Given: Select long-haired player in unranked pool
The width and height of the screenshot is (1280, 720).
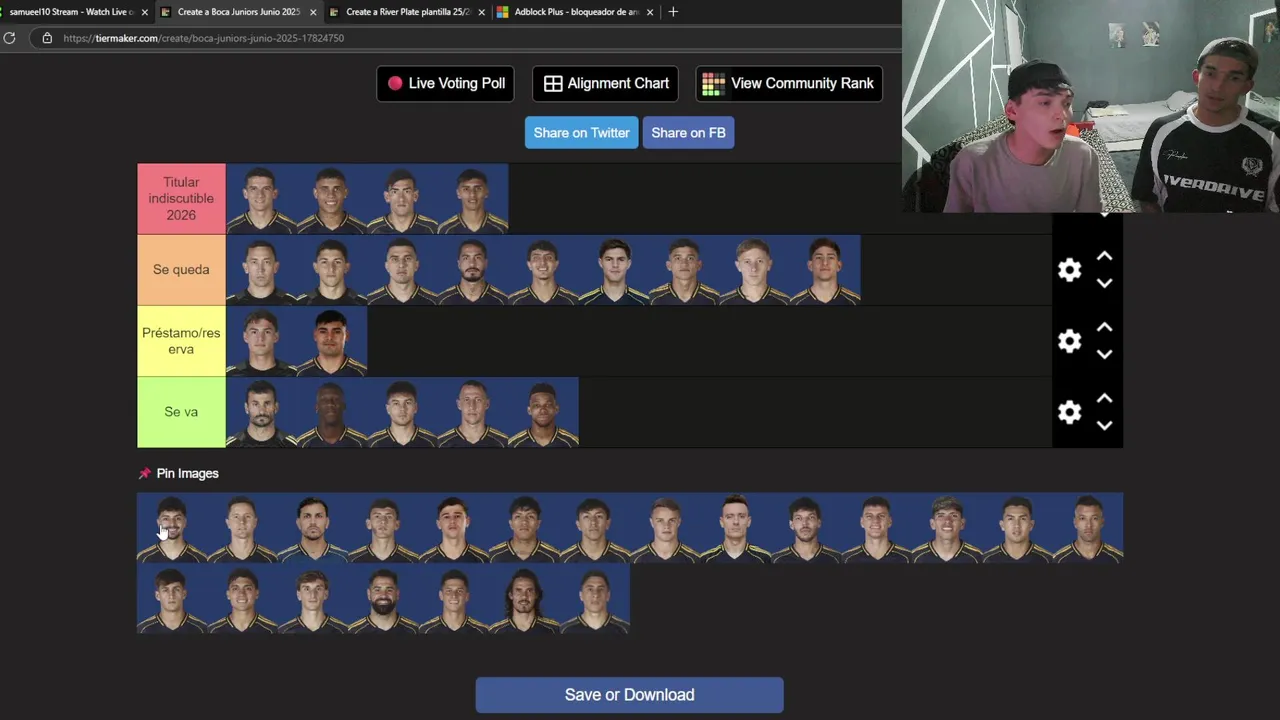Looking at the screenshot, I should 524,598.
